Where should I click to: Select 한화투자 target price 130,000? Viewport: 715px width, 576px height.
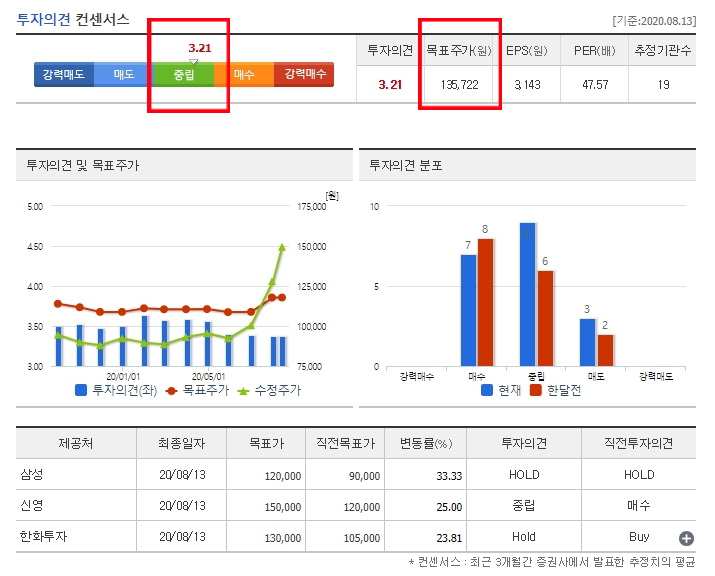point(283,538)
